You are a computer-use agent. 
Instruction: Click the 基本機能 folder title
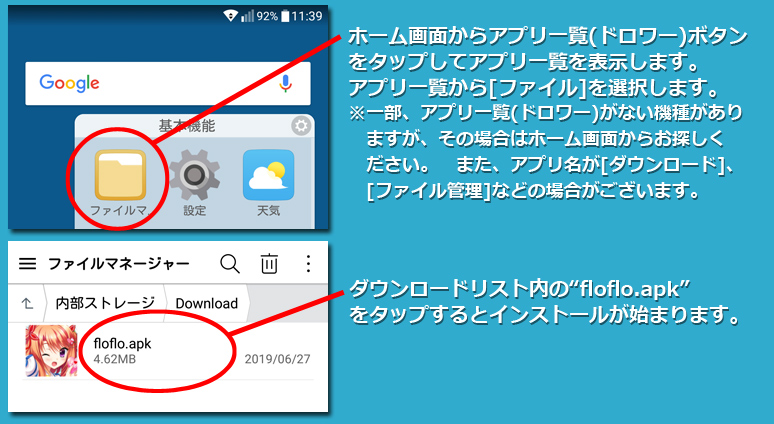[187, 126]
